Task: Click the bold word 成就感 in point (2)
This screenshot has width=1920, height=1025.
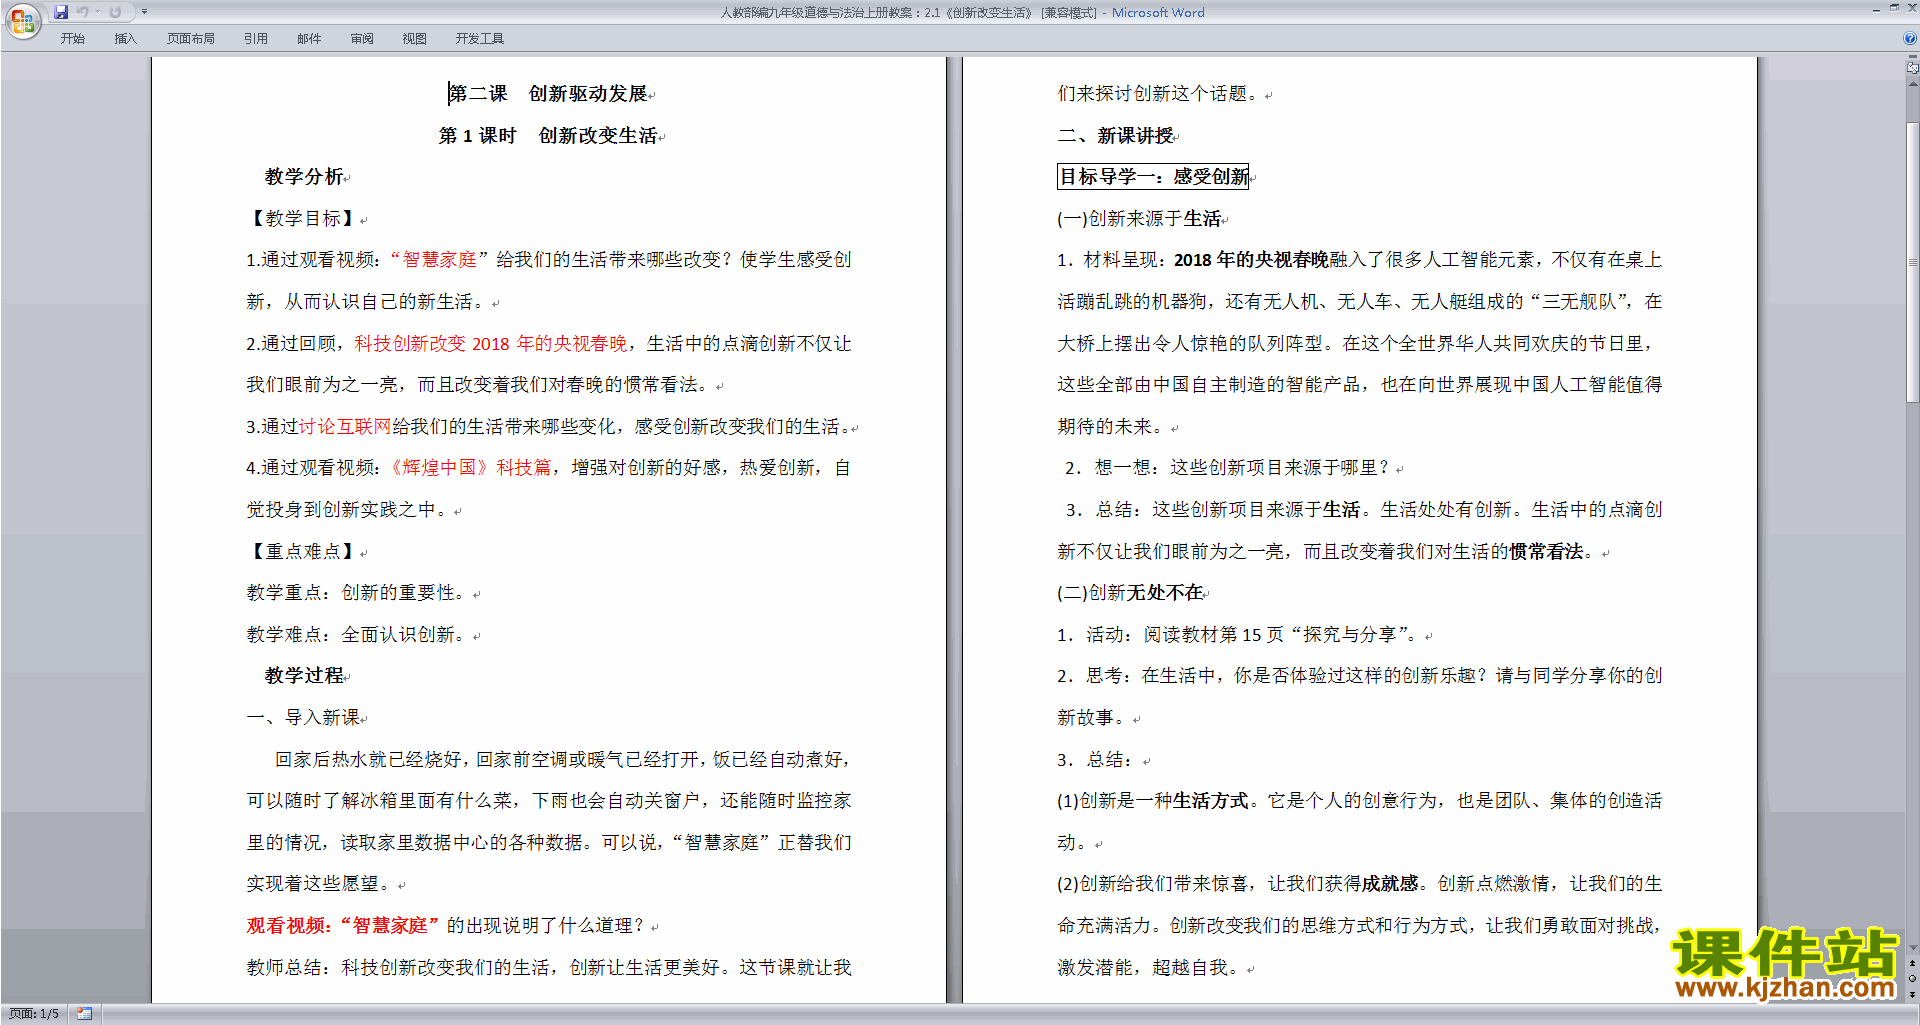Action: pos(1390,884)
